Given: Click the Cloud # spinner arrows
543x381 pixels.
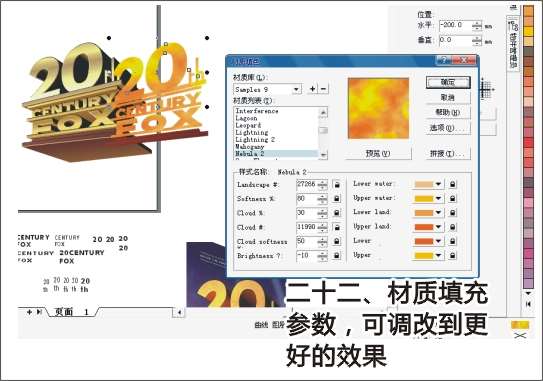Looking at the screenshot, I should click(x=322, y=227).
